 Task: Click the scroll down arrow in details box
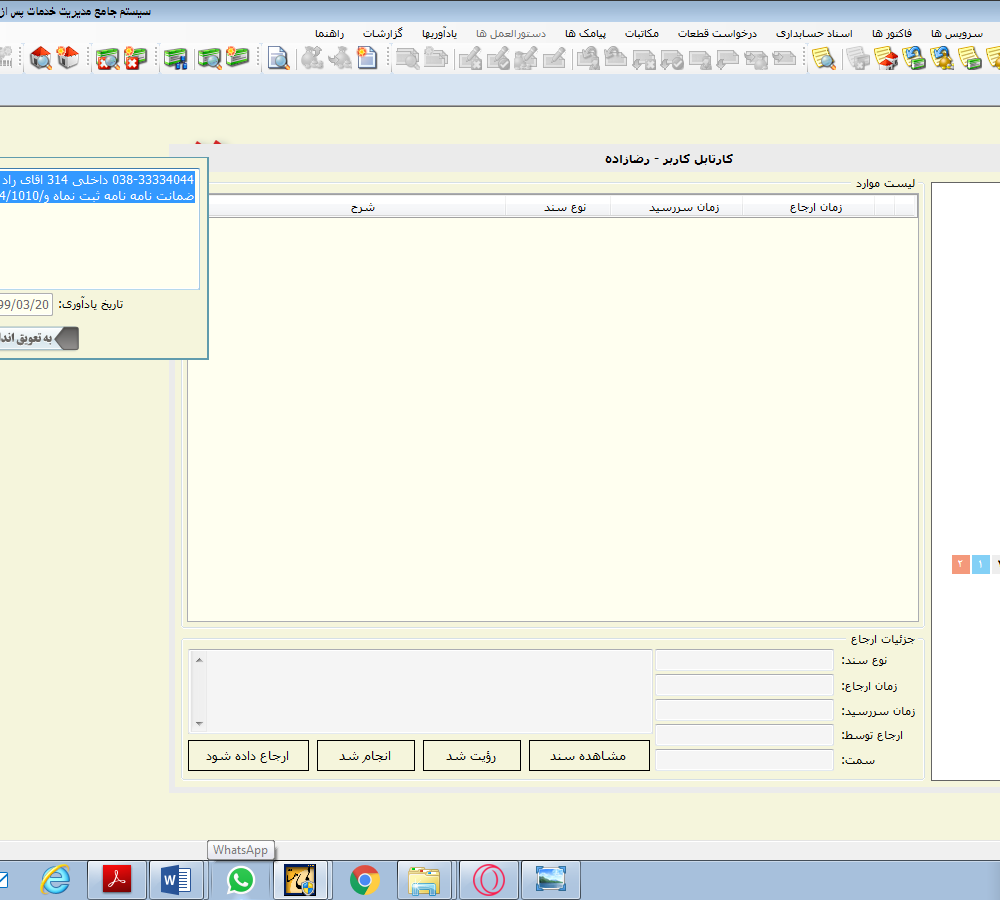click(x=197, y=723)
